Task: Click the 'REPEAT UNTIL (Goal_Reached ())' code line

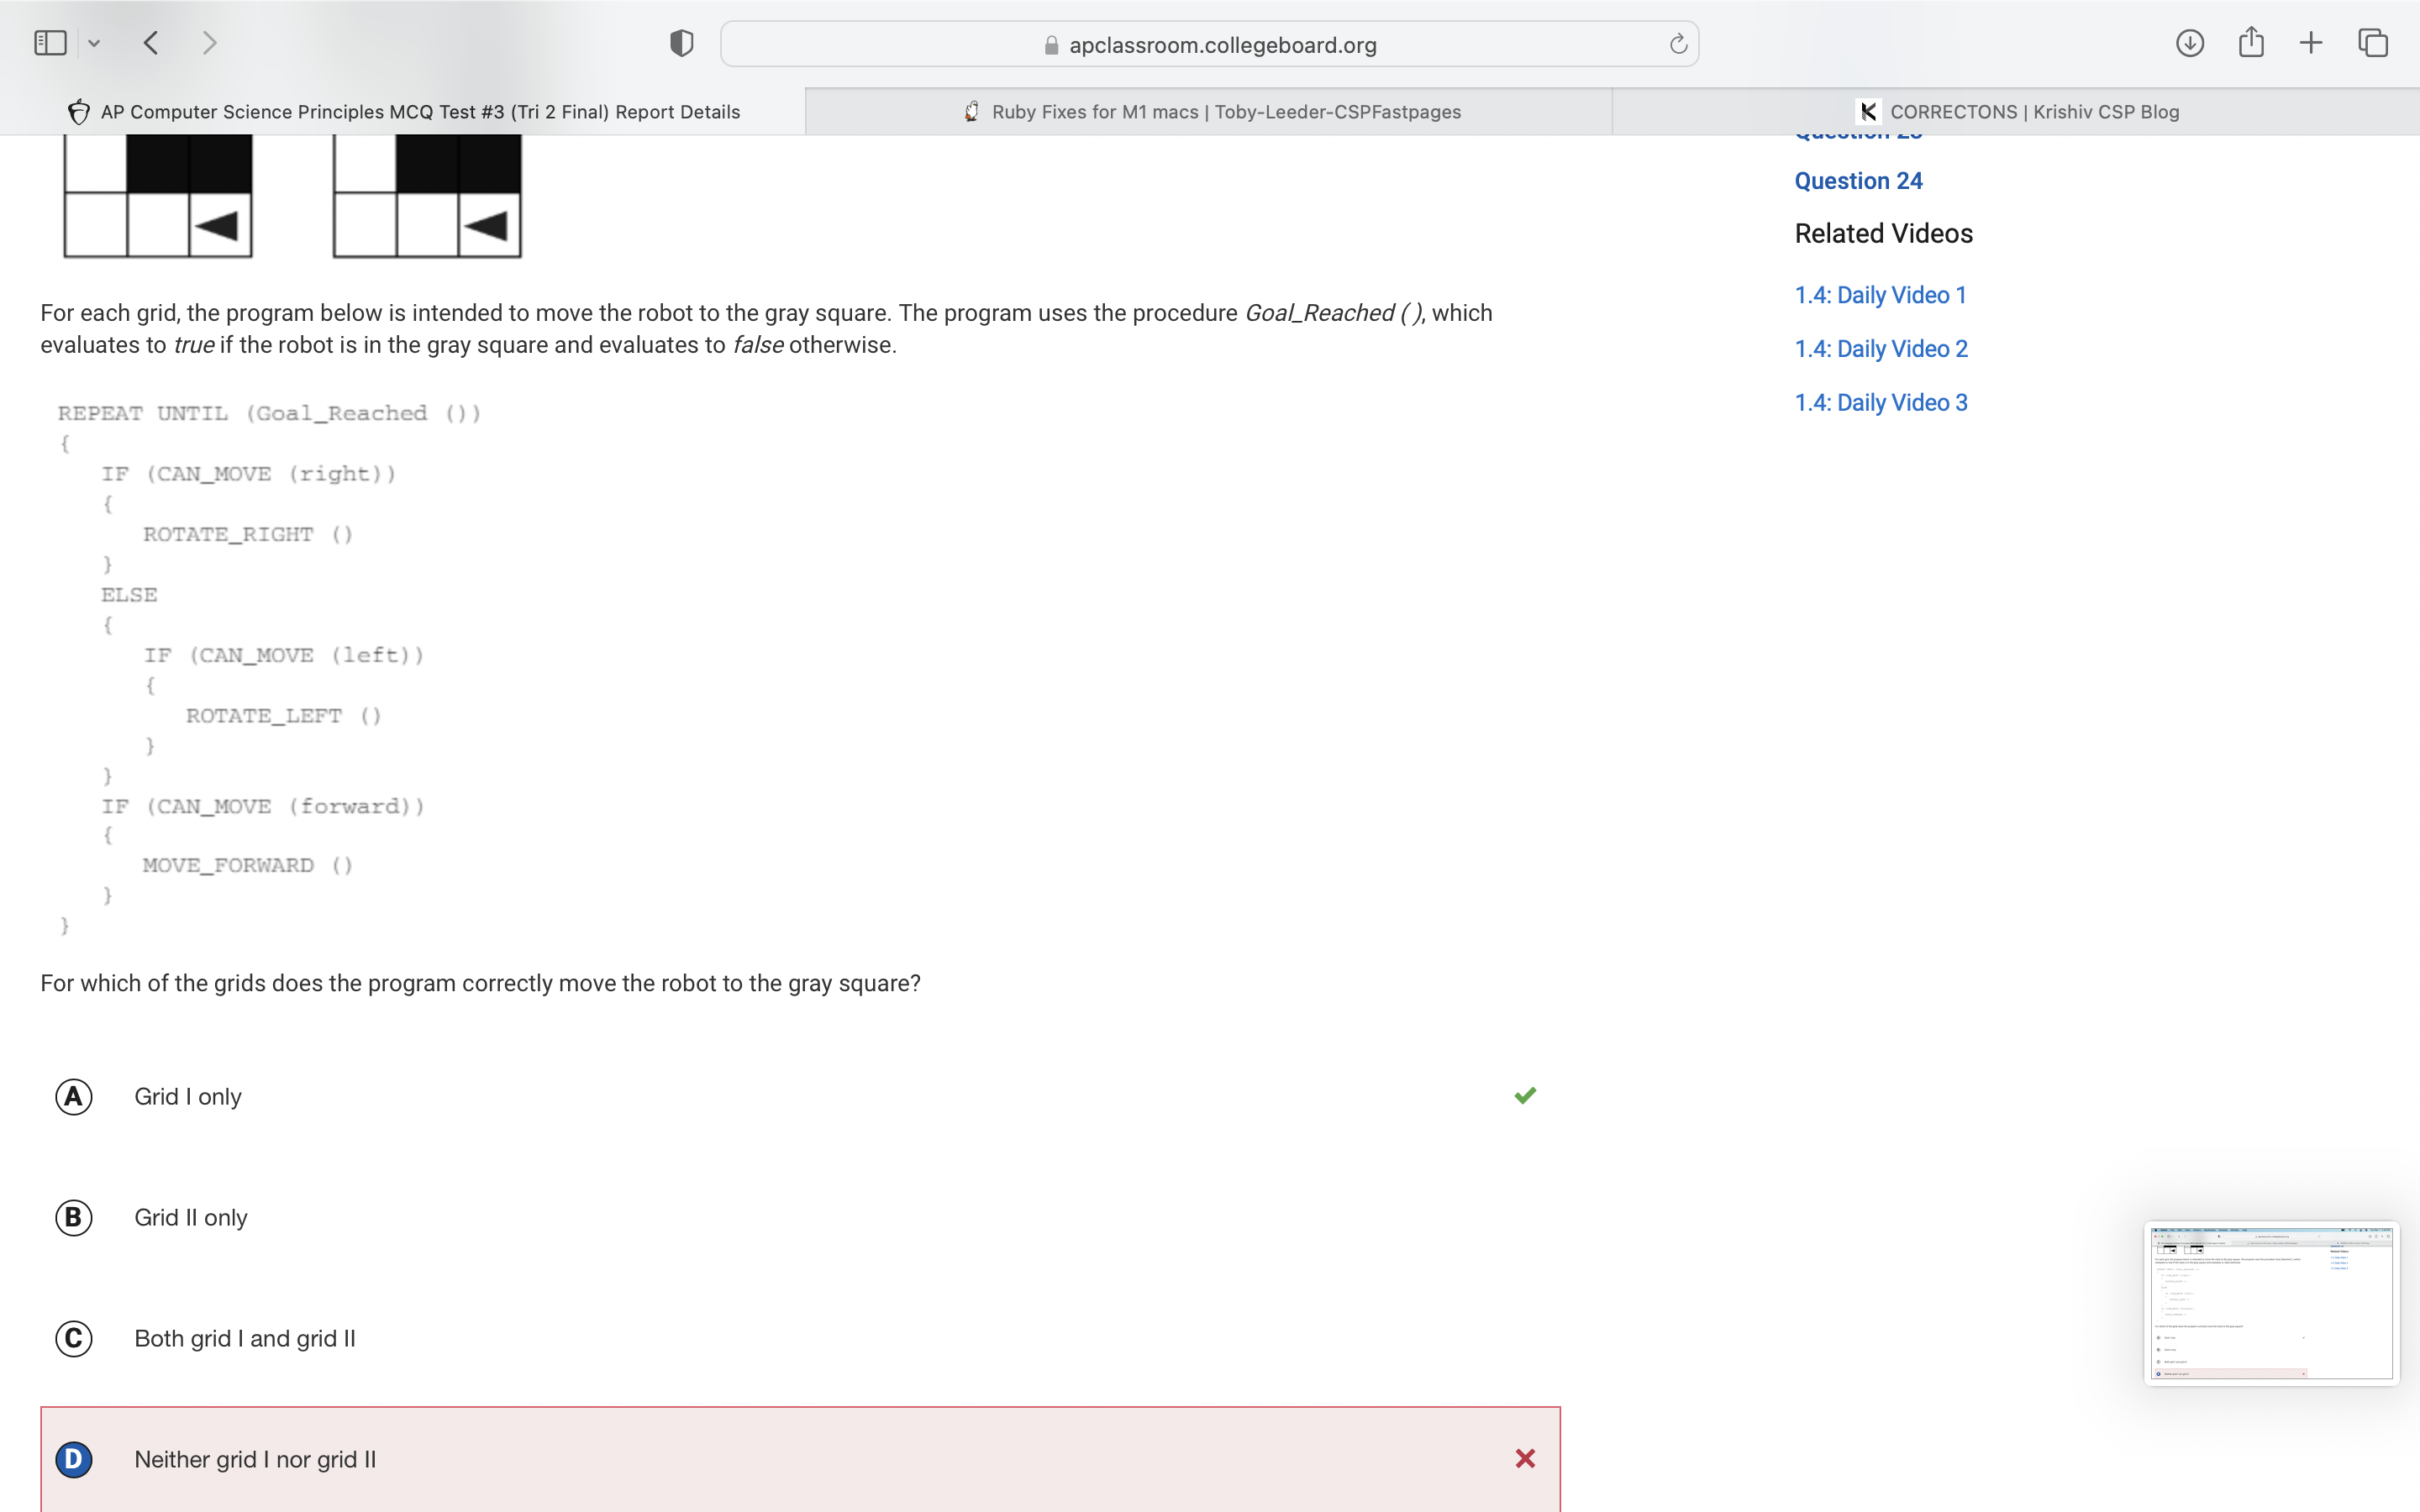Action: [269, 414]
